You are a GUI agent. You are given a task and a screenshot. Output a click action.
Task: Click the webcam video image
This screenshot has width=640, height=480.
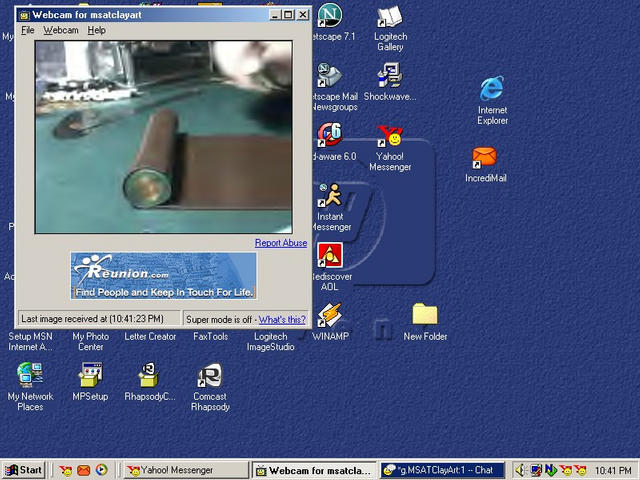click(x=164, y=137)
